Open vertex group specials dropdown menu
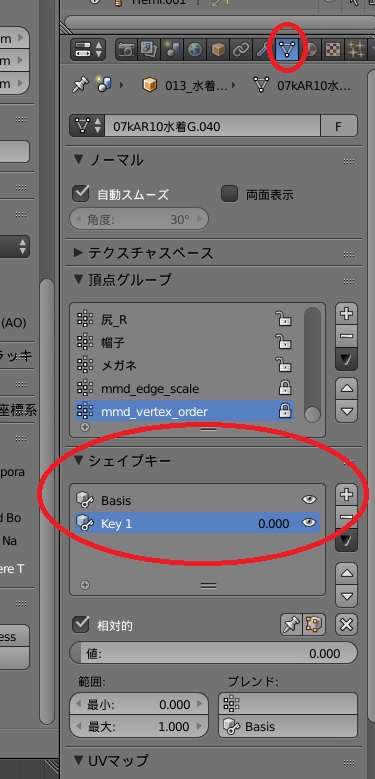The height and width of the screenshot is (779, 375). coord(347,359)
